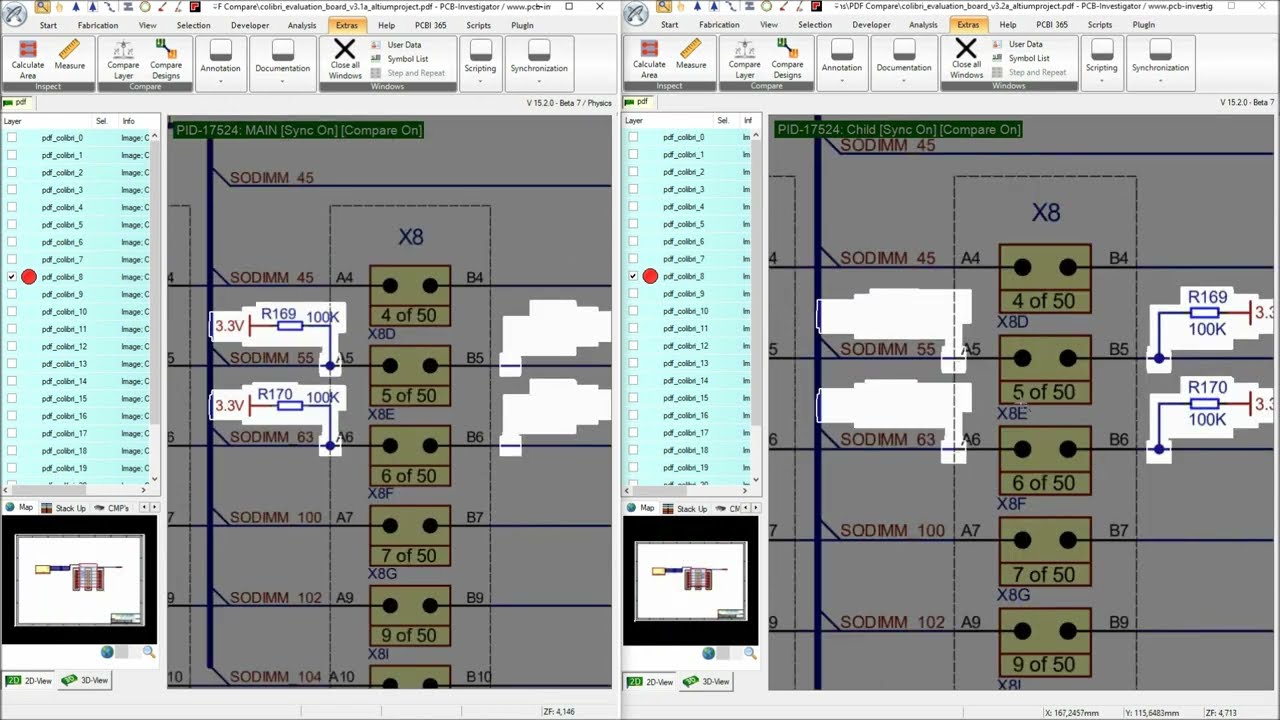This screenshot has width=1280, height=720.
Task: Open Compare Designs in the right window
Action: click(787, 59)
